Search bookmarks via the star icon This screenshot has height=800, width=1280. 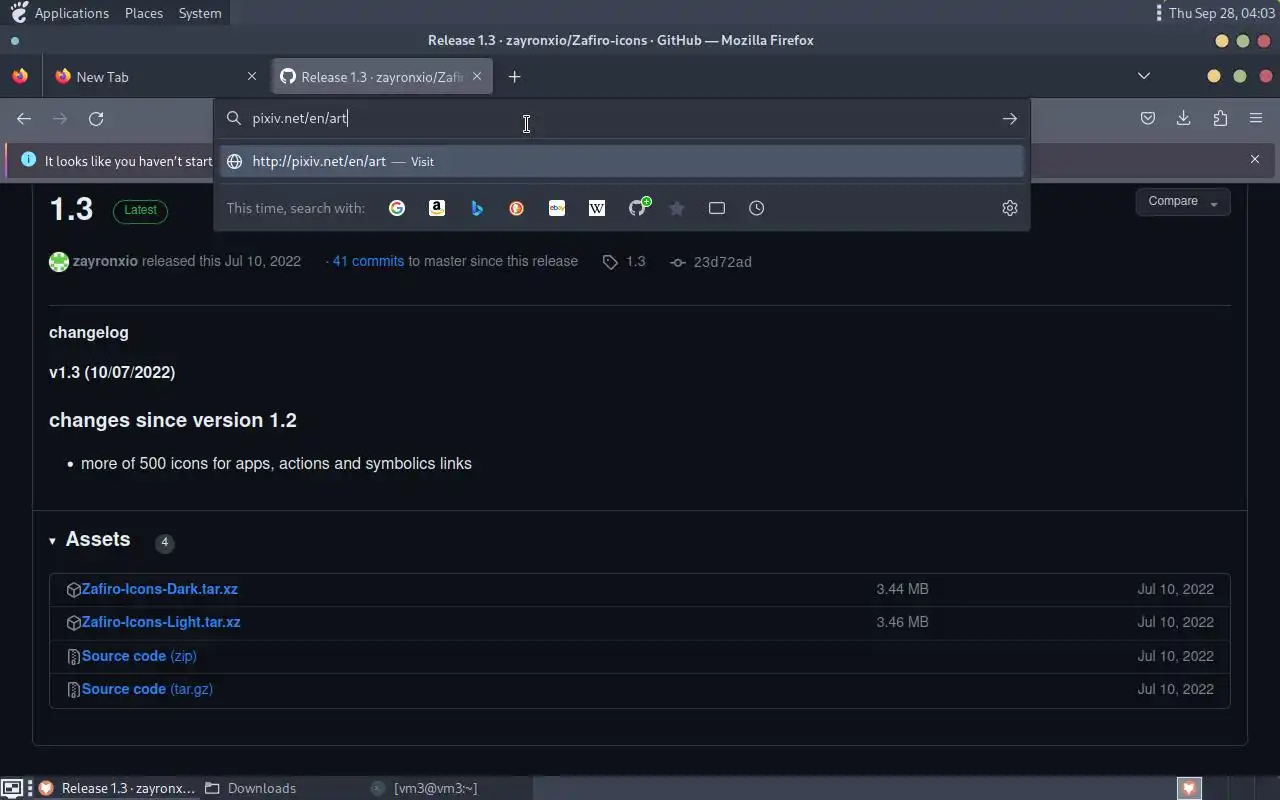[677, 208]
